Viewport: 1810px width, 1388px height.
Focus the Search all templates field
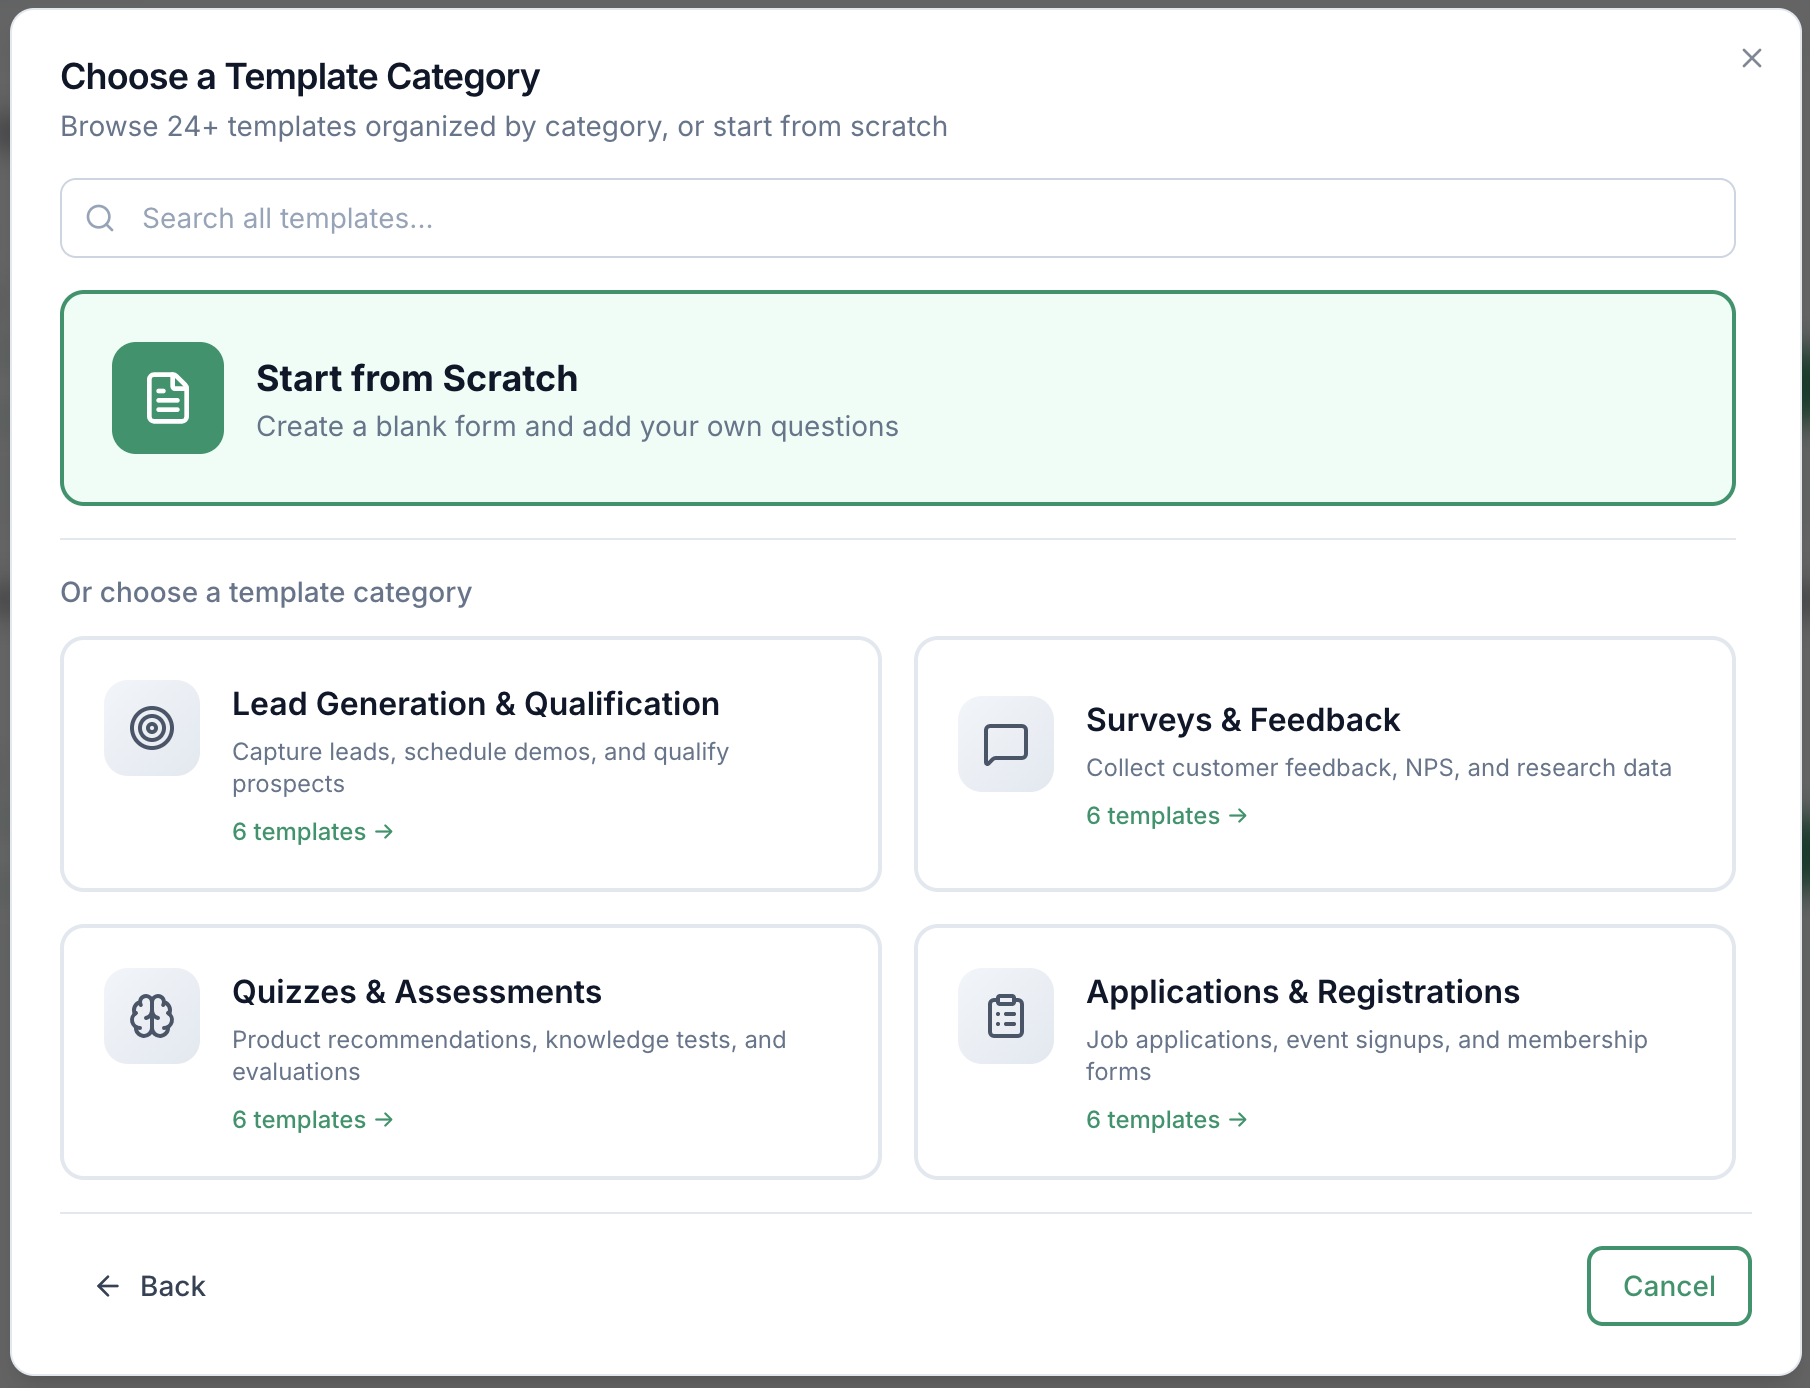click(x=898, y=218)
